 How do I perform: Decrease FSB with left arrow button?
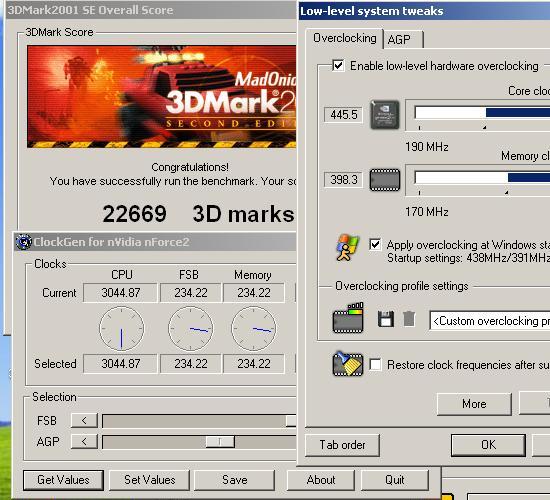click(84, 420)
